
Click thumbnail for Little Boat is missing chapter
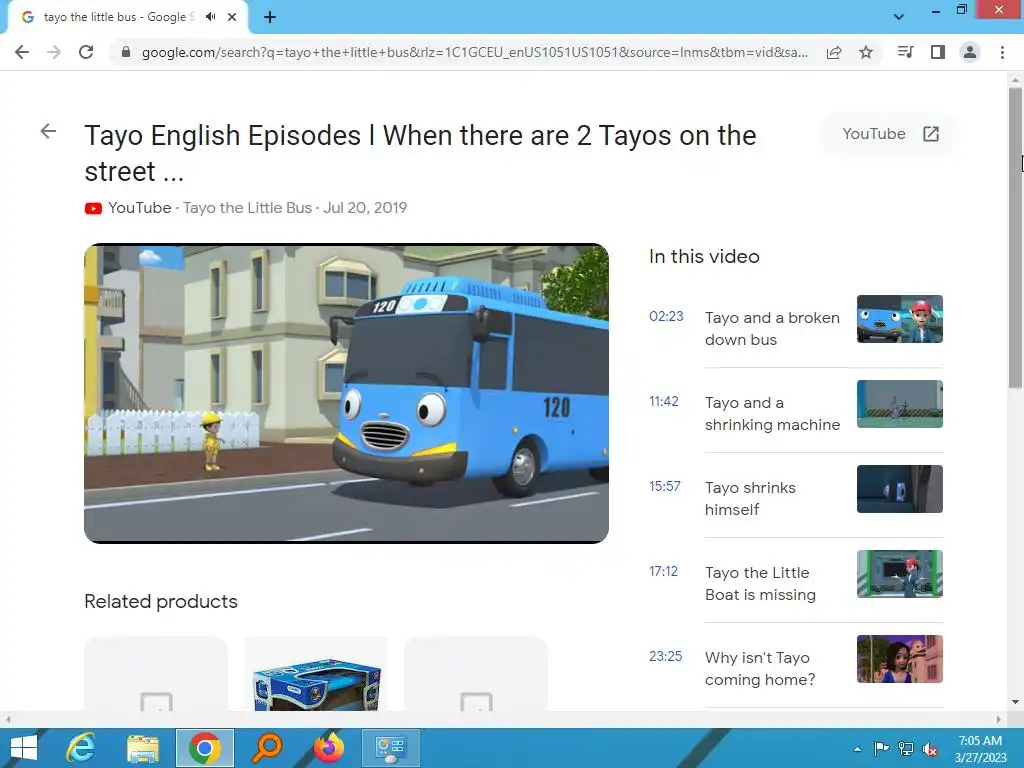[899, 573]
